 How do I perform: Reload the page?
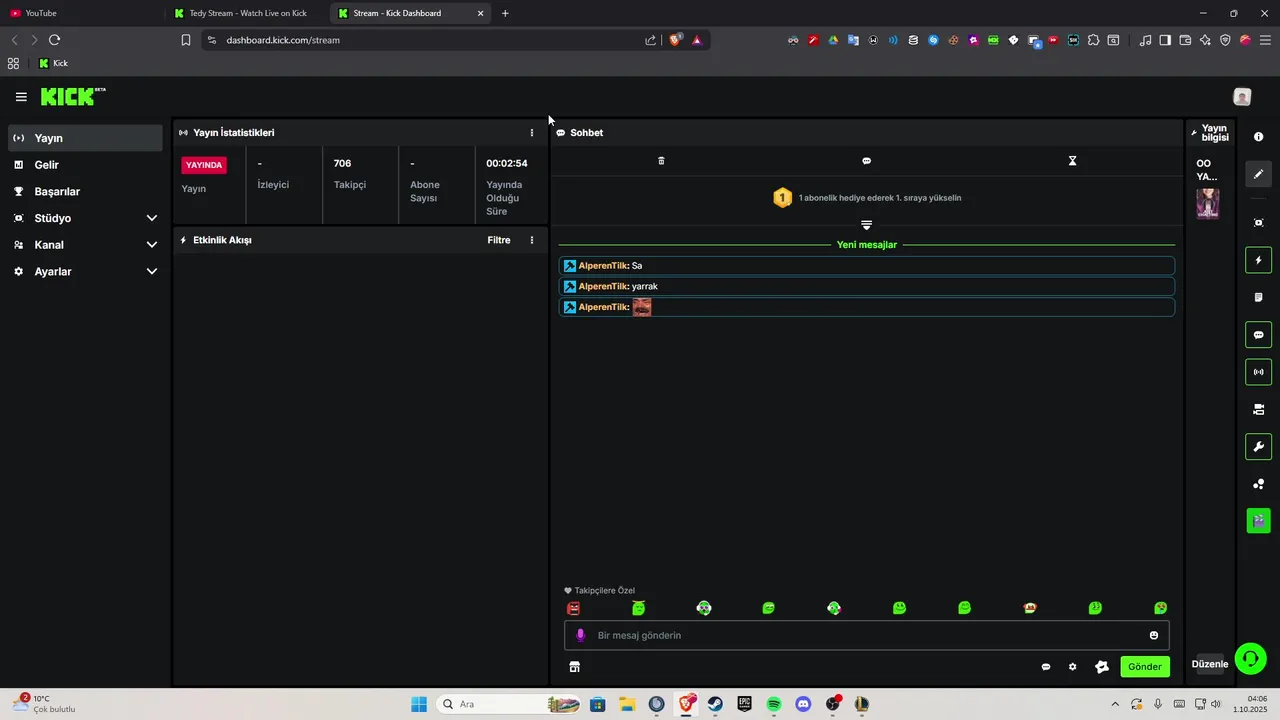54,40
